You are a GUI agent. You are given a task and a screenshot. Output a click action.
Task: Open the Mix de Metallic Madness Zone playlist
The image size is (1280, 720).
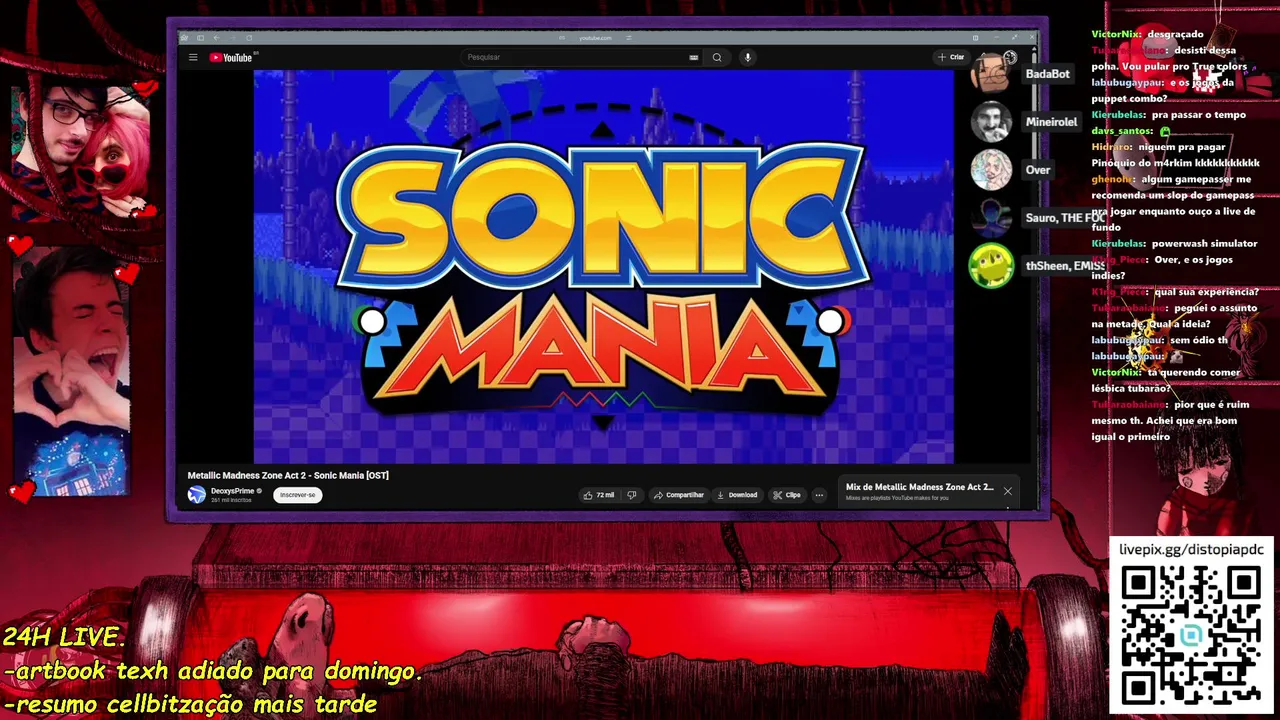point(919,487)
